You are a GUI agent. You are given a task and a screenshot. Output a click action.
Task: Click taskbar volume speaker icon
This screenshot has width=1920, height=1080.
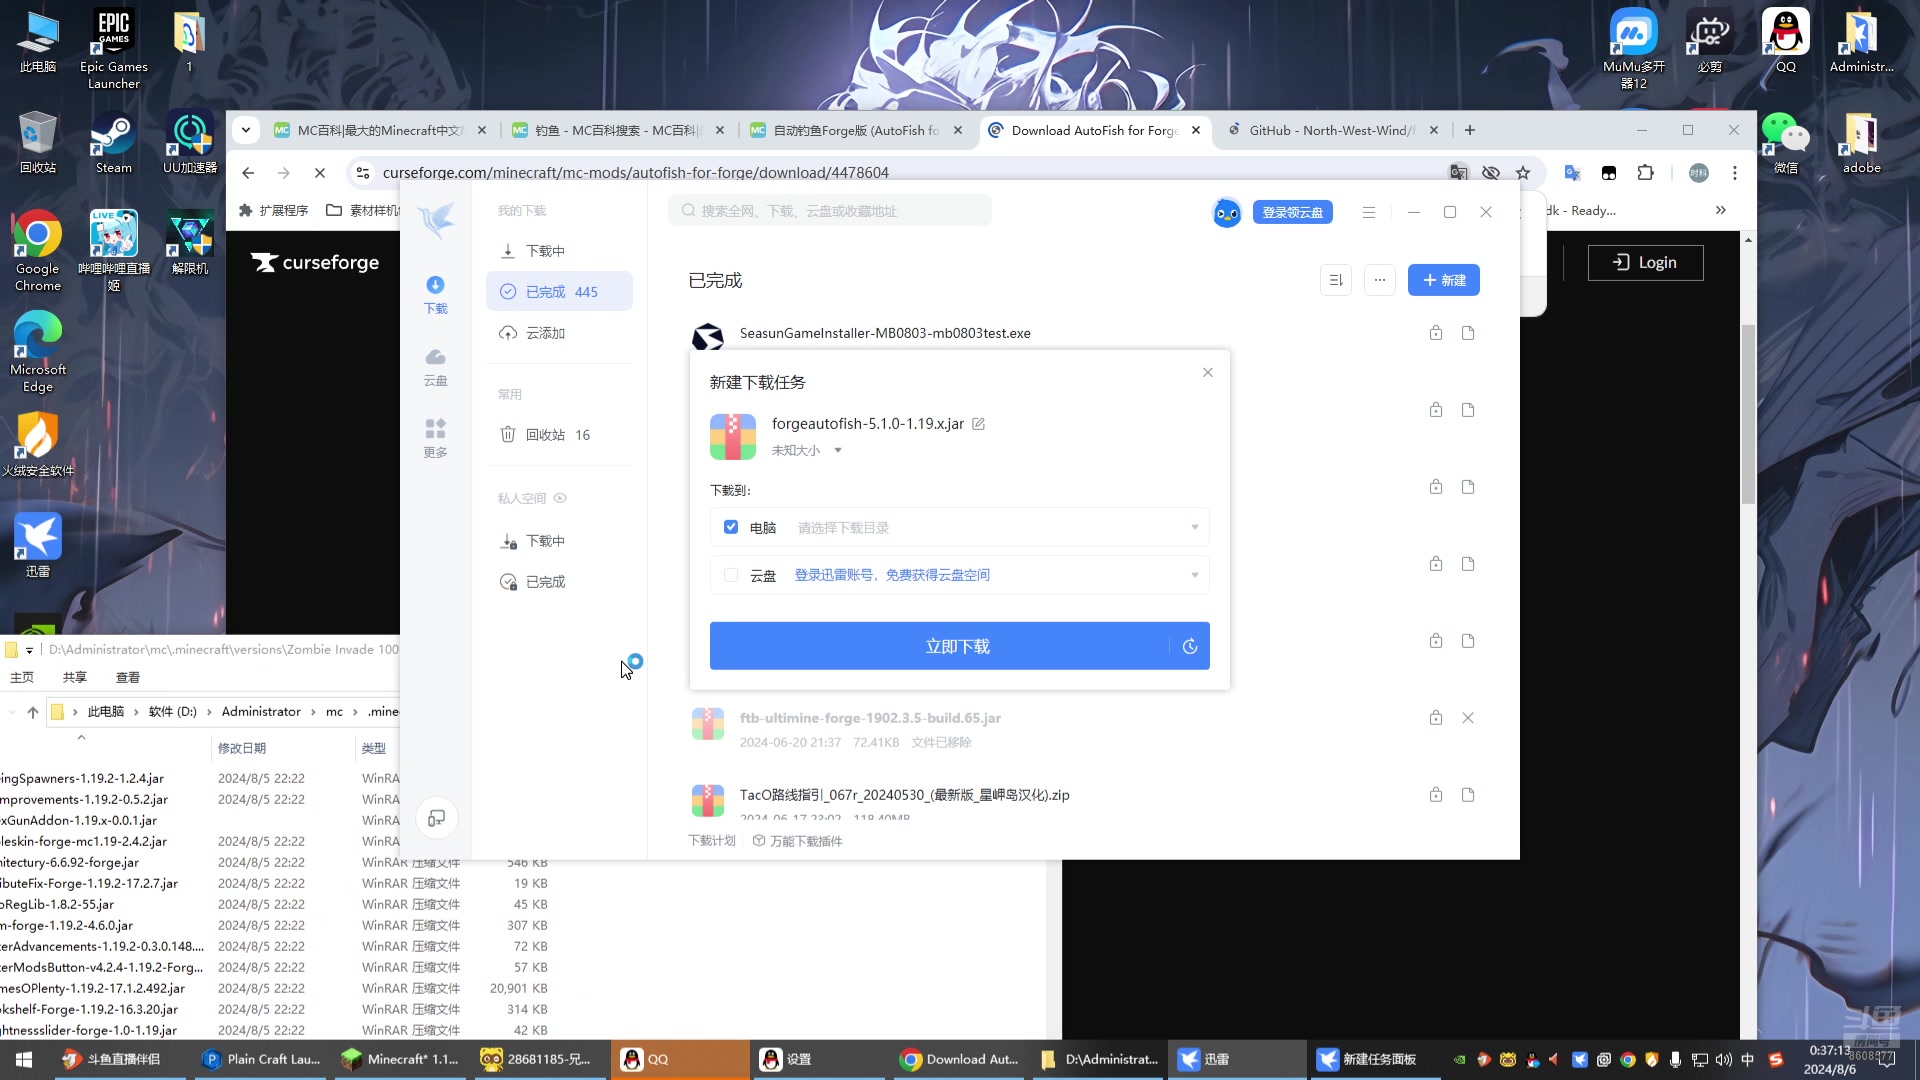coord(1724,1060)
